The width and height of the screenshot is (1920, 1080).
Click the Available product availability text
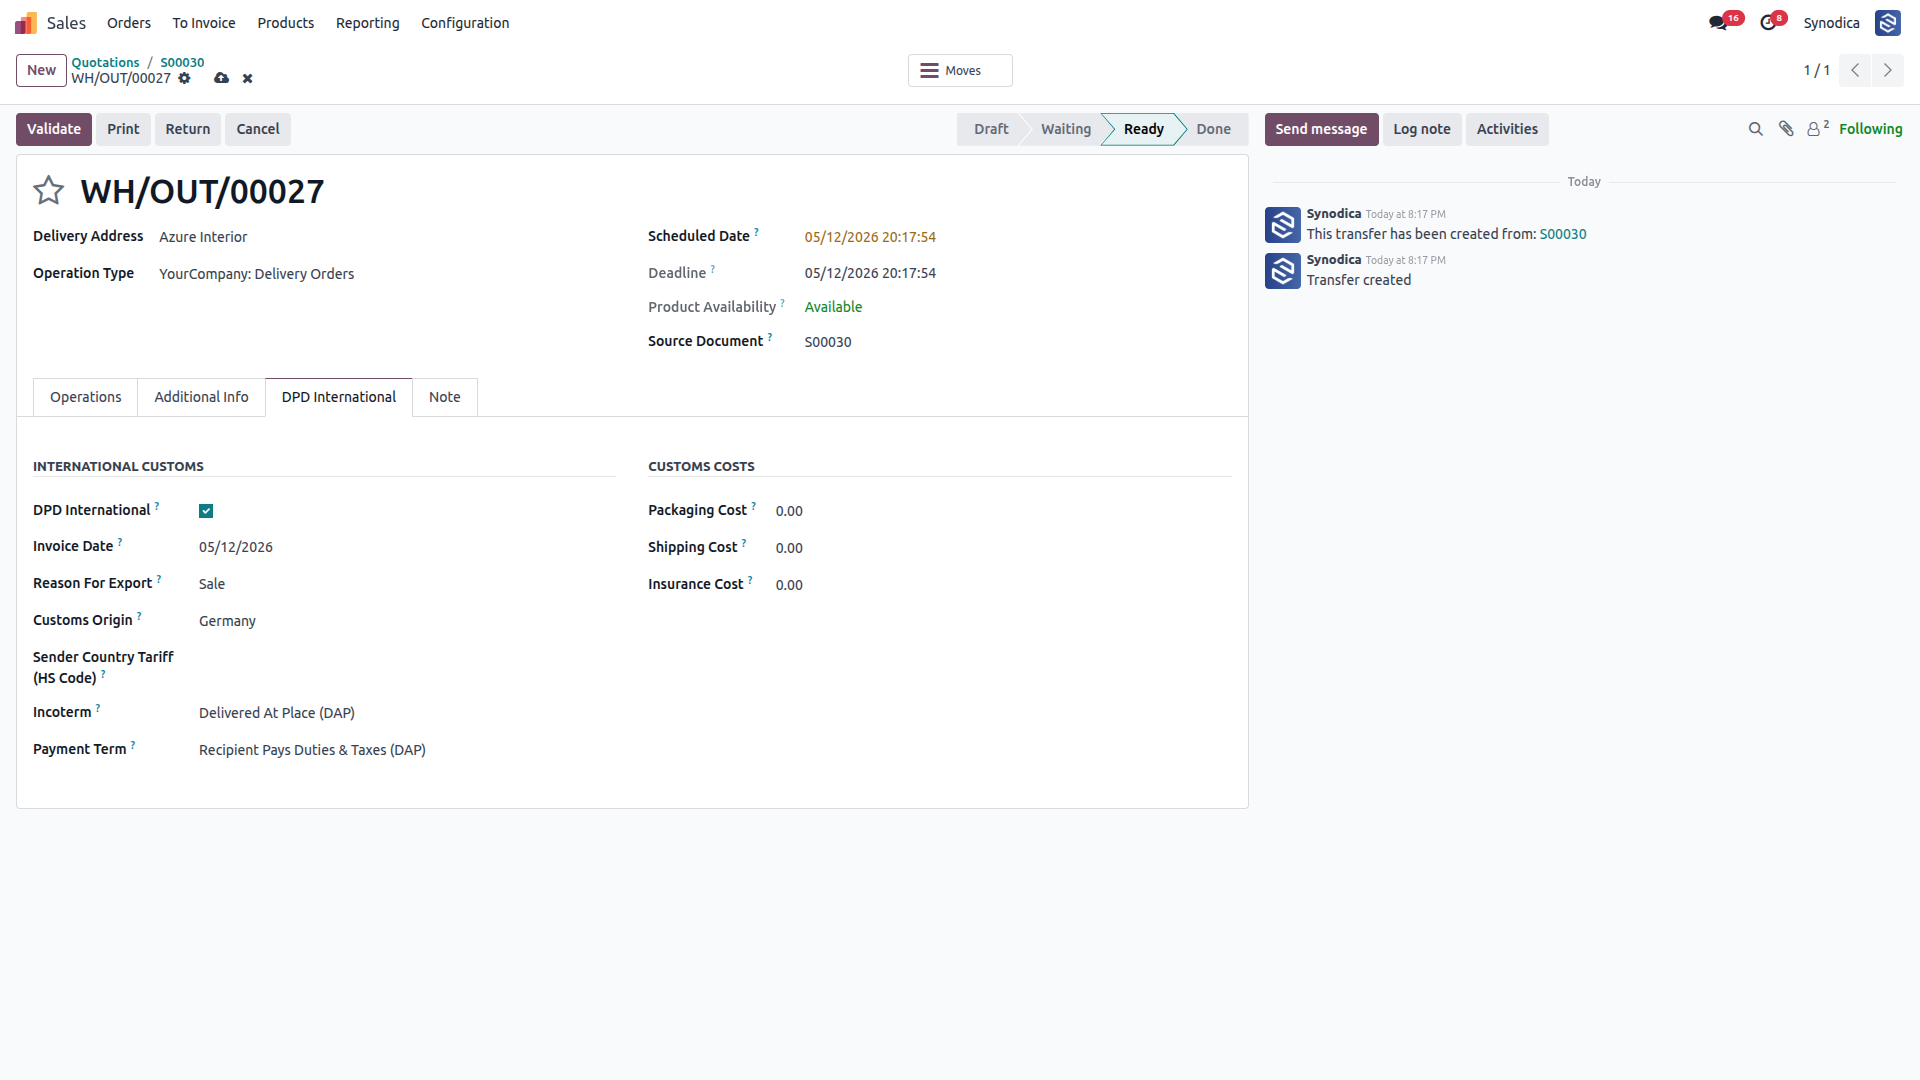pyautogui.click(x=833, y=307)
